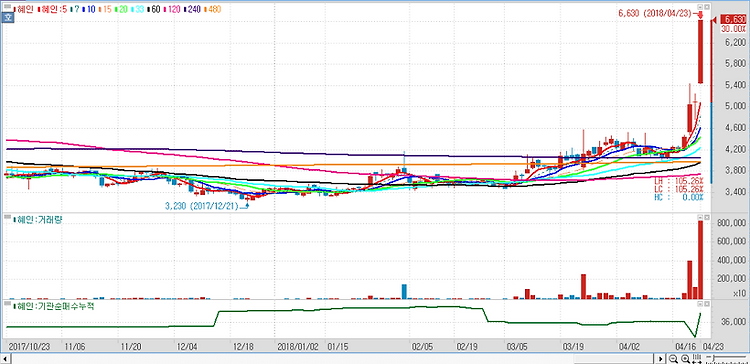Minimize the 거래량 volume panel
750x364 pixels.
699,217
